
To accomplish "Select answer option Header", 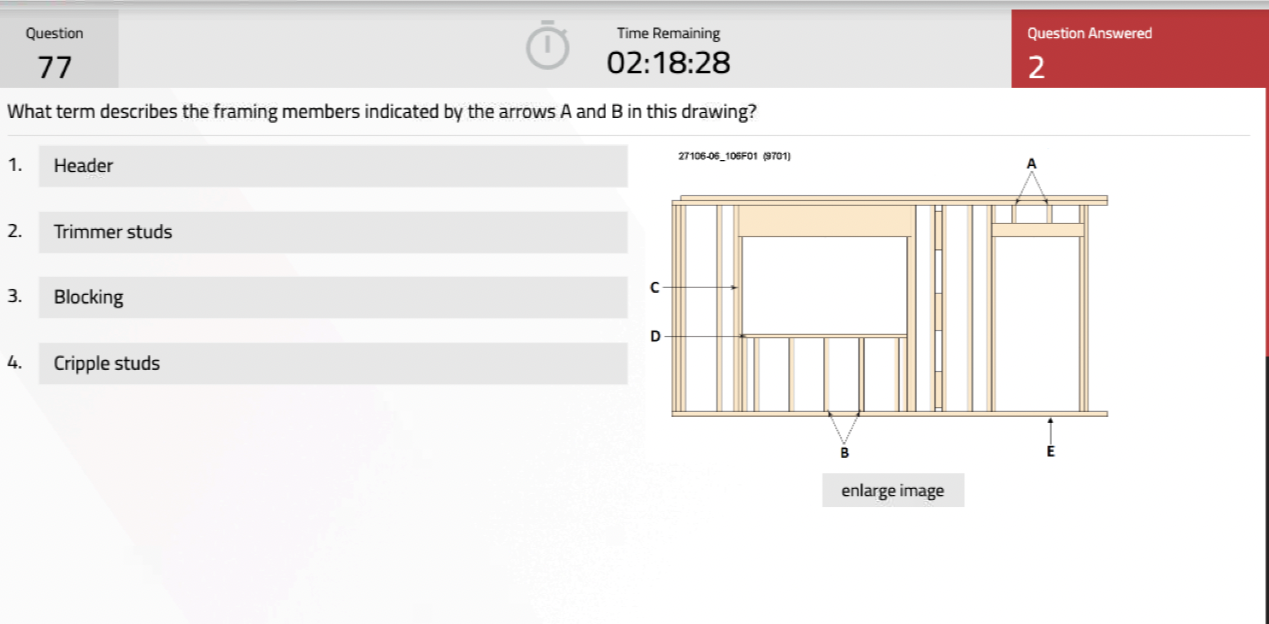I will pyautogui.click(x=333, y=166).
